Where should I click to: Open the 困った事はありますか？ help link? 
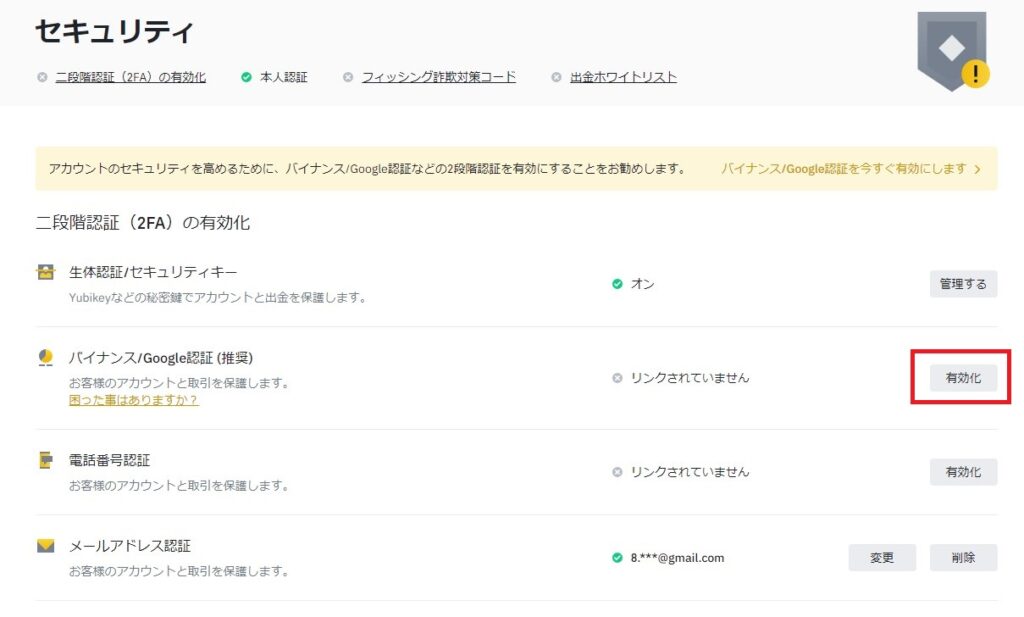(x=133, y=400)
